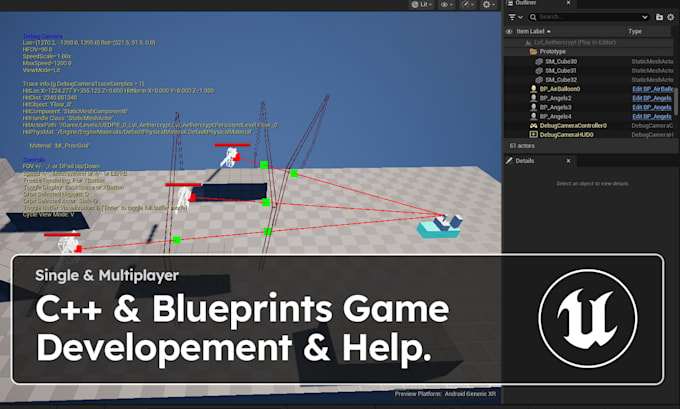Click the Outliner search magnifier icon
Screen dimensions: 680x409
533,17
